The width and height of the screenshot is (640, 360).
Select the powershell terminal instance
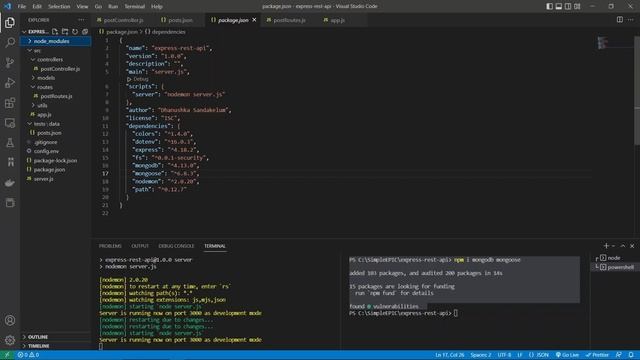click(x=614, y=267)
